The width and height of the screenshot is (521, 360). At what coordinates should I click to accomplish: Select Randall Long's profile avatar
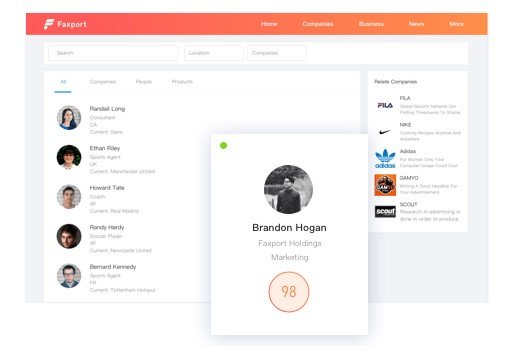[x=69, y=118]
